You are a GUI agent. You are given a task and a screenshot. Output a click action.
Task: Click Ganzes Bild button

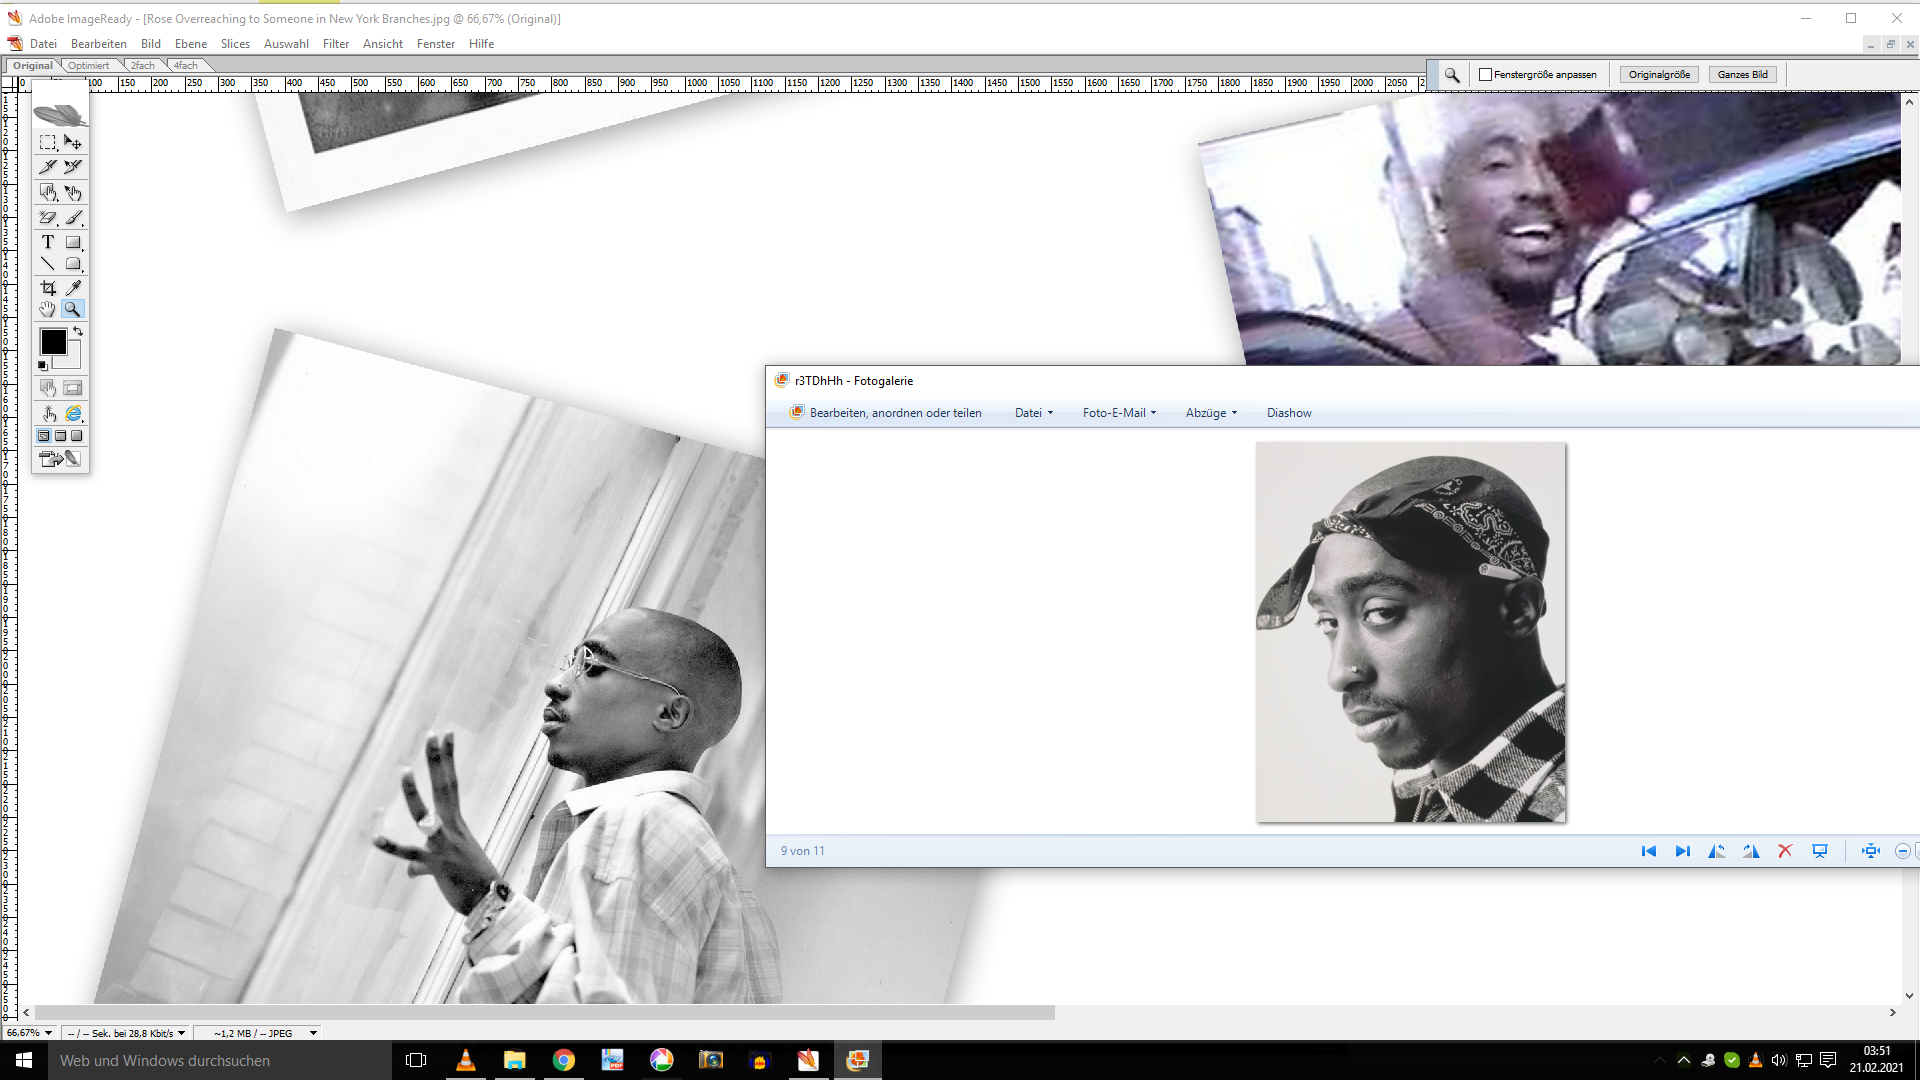1743,75
